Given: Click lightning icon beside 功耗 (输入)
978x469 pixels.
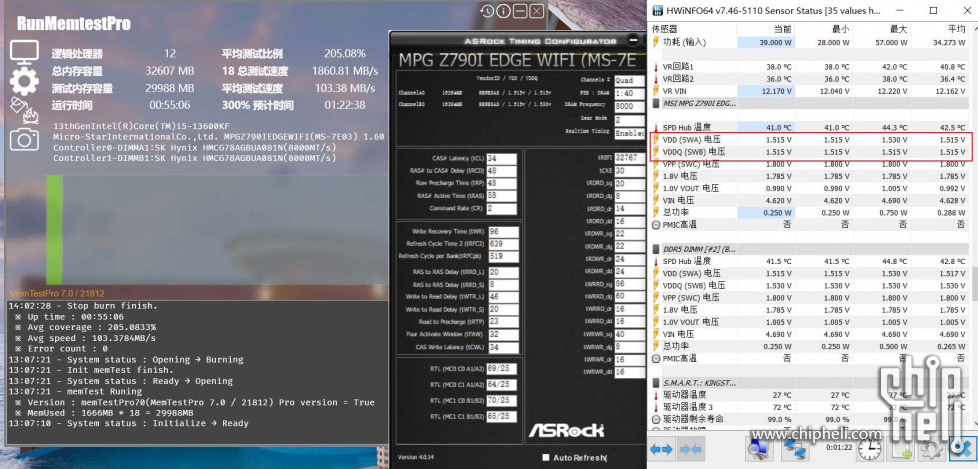Looking at the screenshot, I should click(656, 42).
